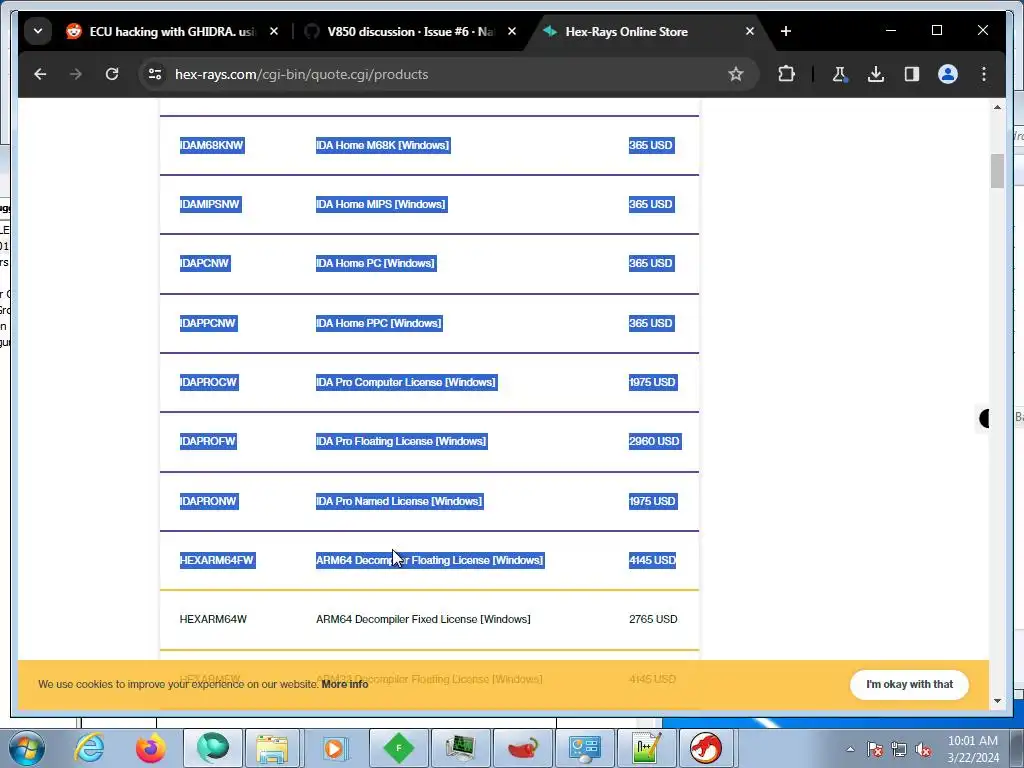Click product code IDAPCNW
Viewport: 1024px width, 768px height.
[205, 263]
